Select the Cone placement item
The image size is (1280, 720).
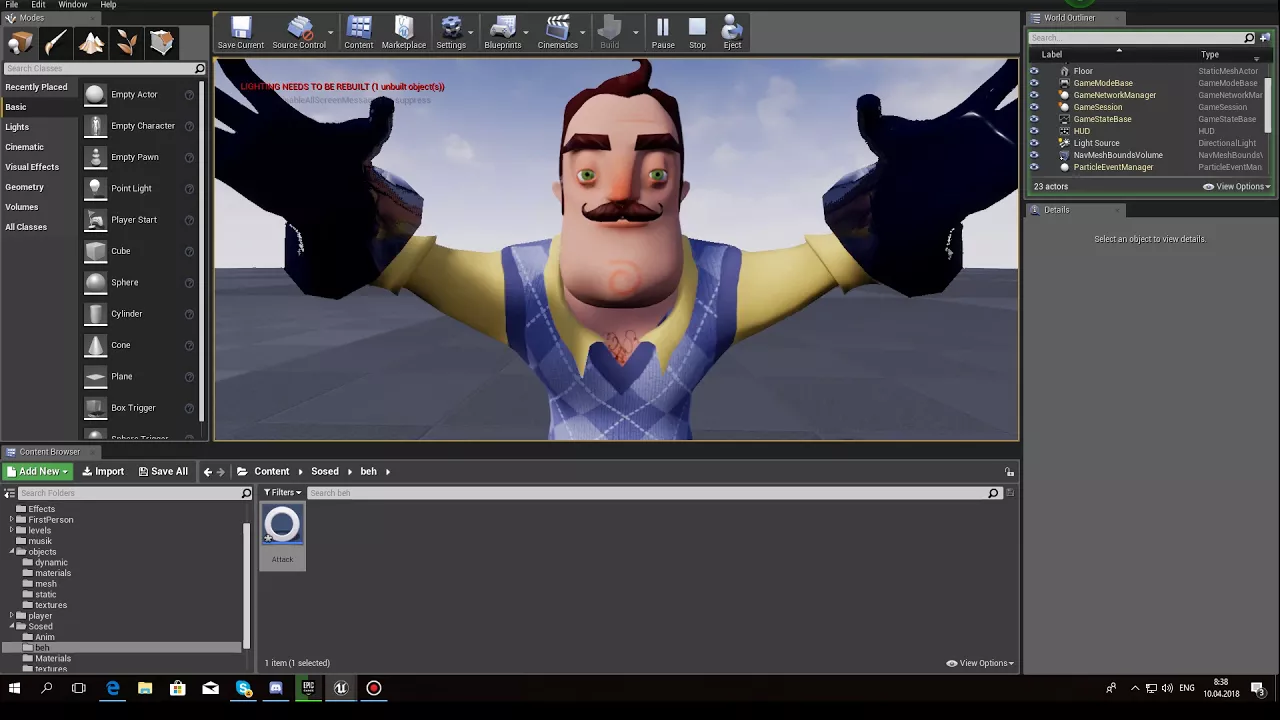tap(140, 345)
